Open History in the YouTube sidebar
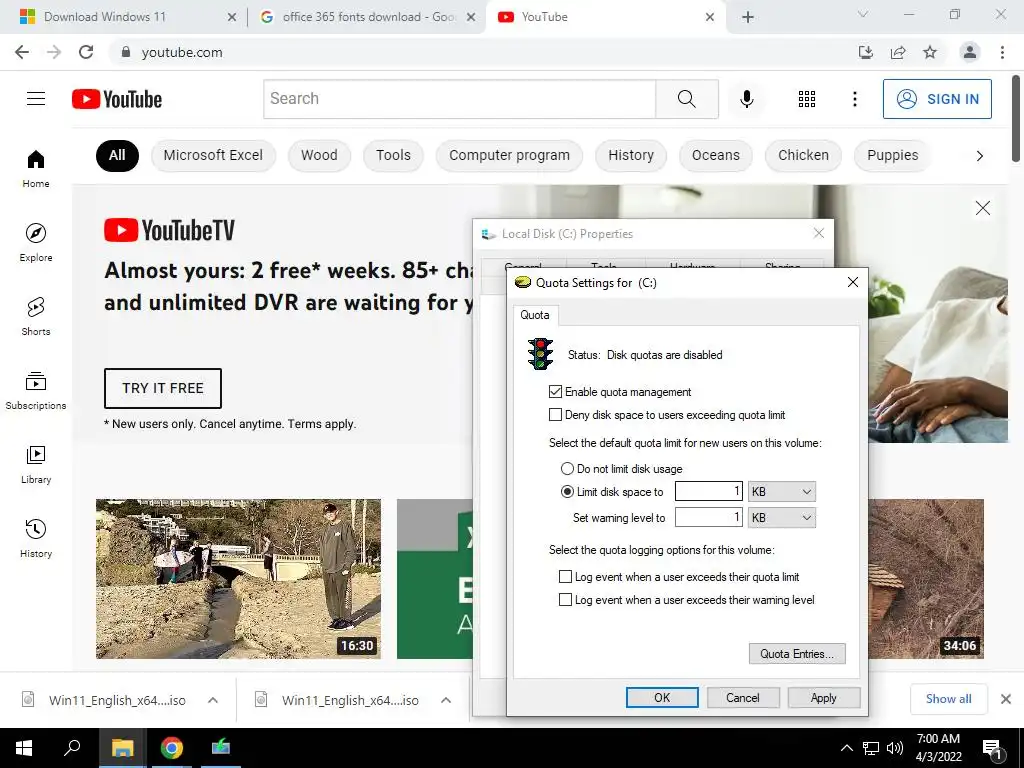This screenshot has height=768, width=1024. tap(36, 538)
